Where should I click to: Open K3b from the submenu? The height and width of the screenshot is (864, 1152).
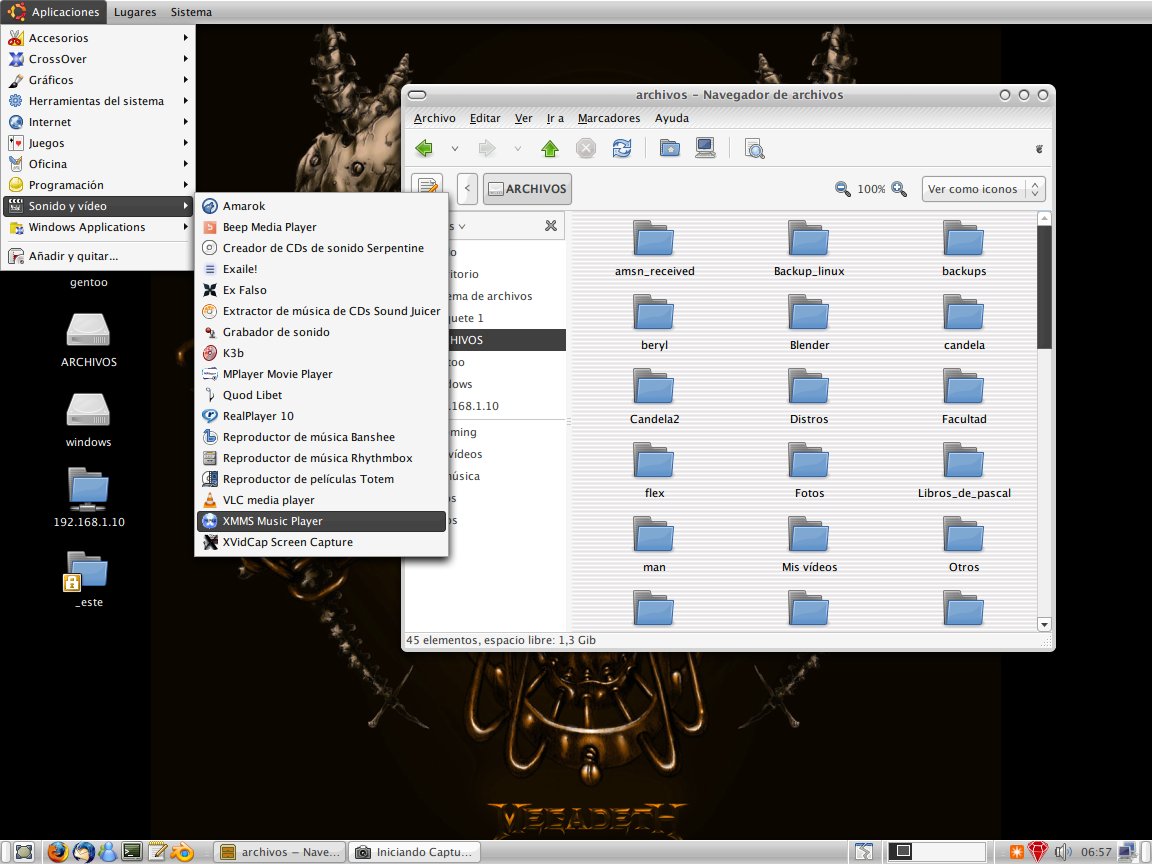(321, 353)
